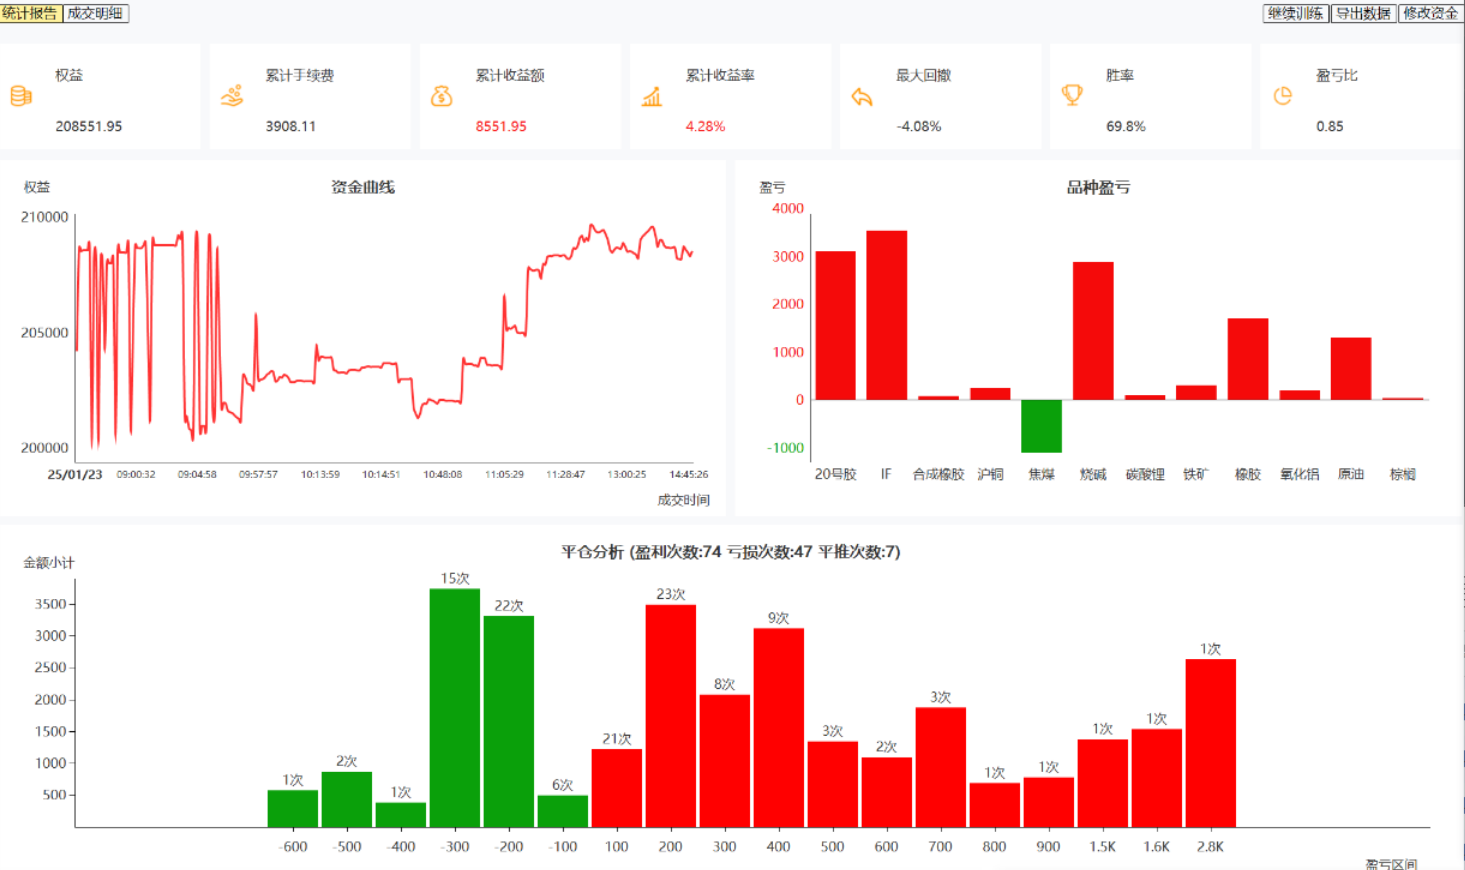The width and height of the screenshot is (1465, 870).
Task: Click the 25/01/23 date label
Action: click(x=75, y=474)
